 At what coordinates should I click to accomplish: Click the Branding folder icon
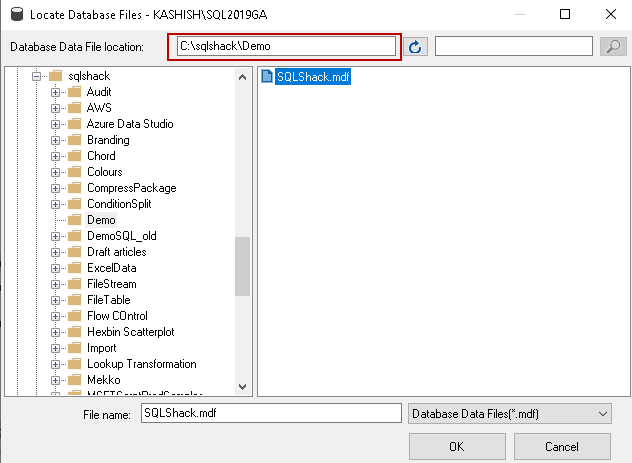point(75,140)
